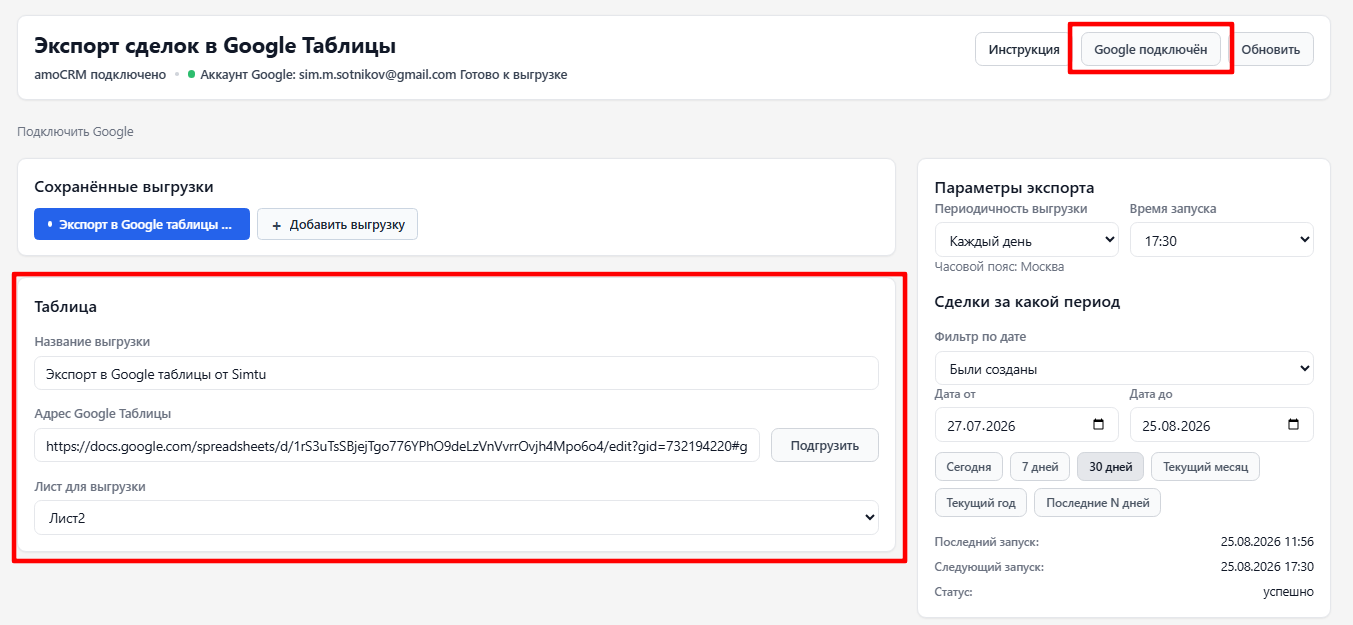Viewport: 1353px width, 625px height.
Task: Open the calendar picker in Дата до field
Action: tap(1294, 425)
